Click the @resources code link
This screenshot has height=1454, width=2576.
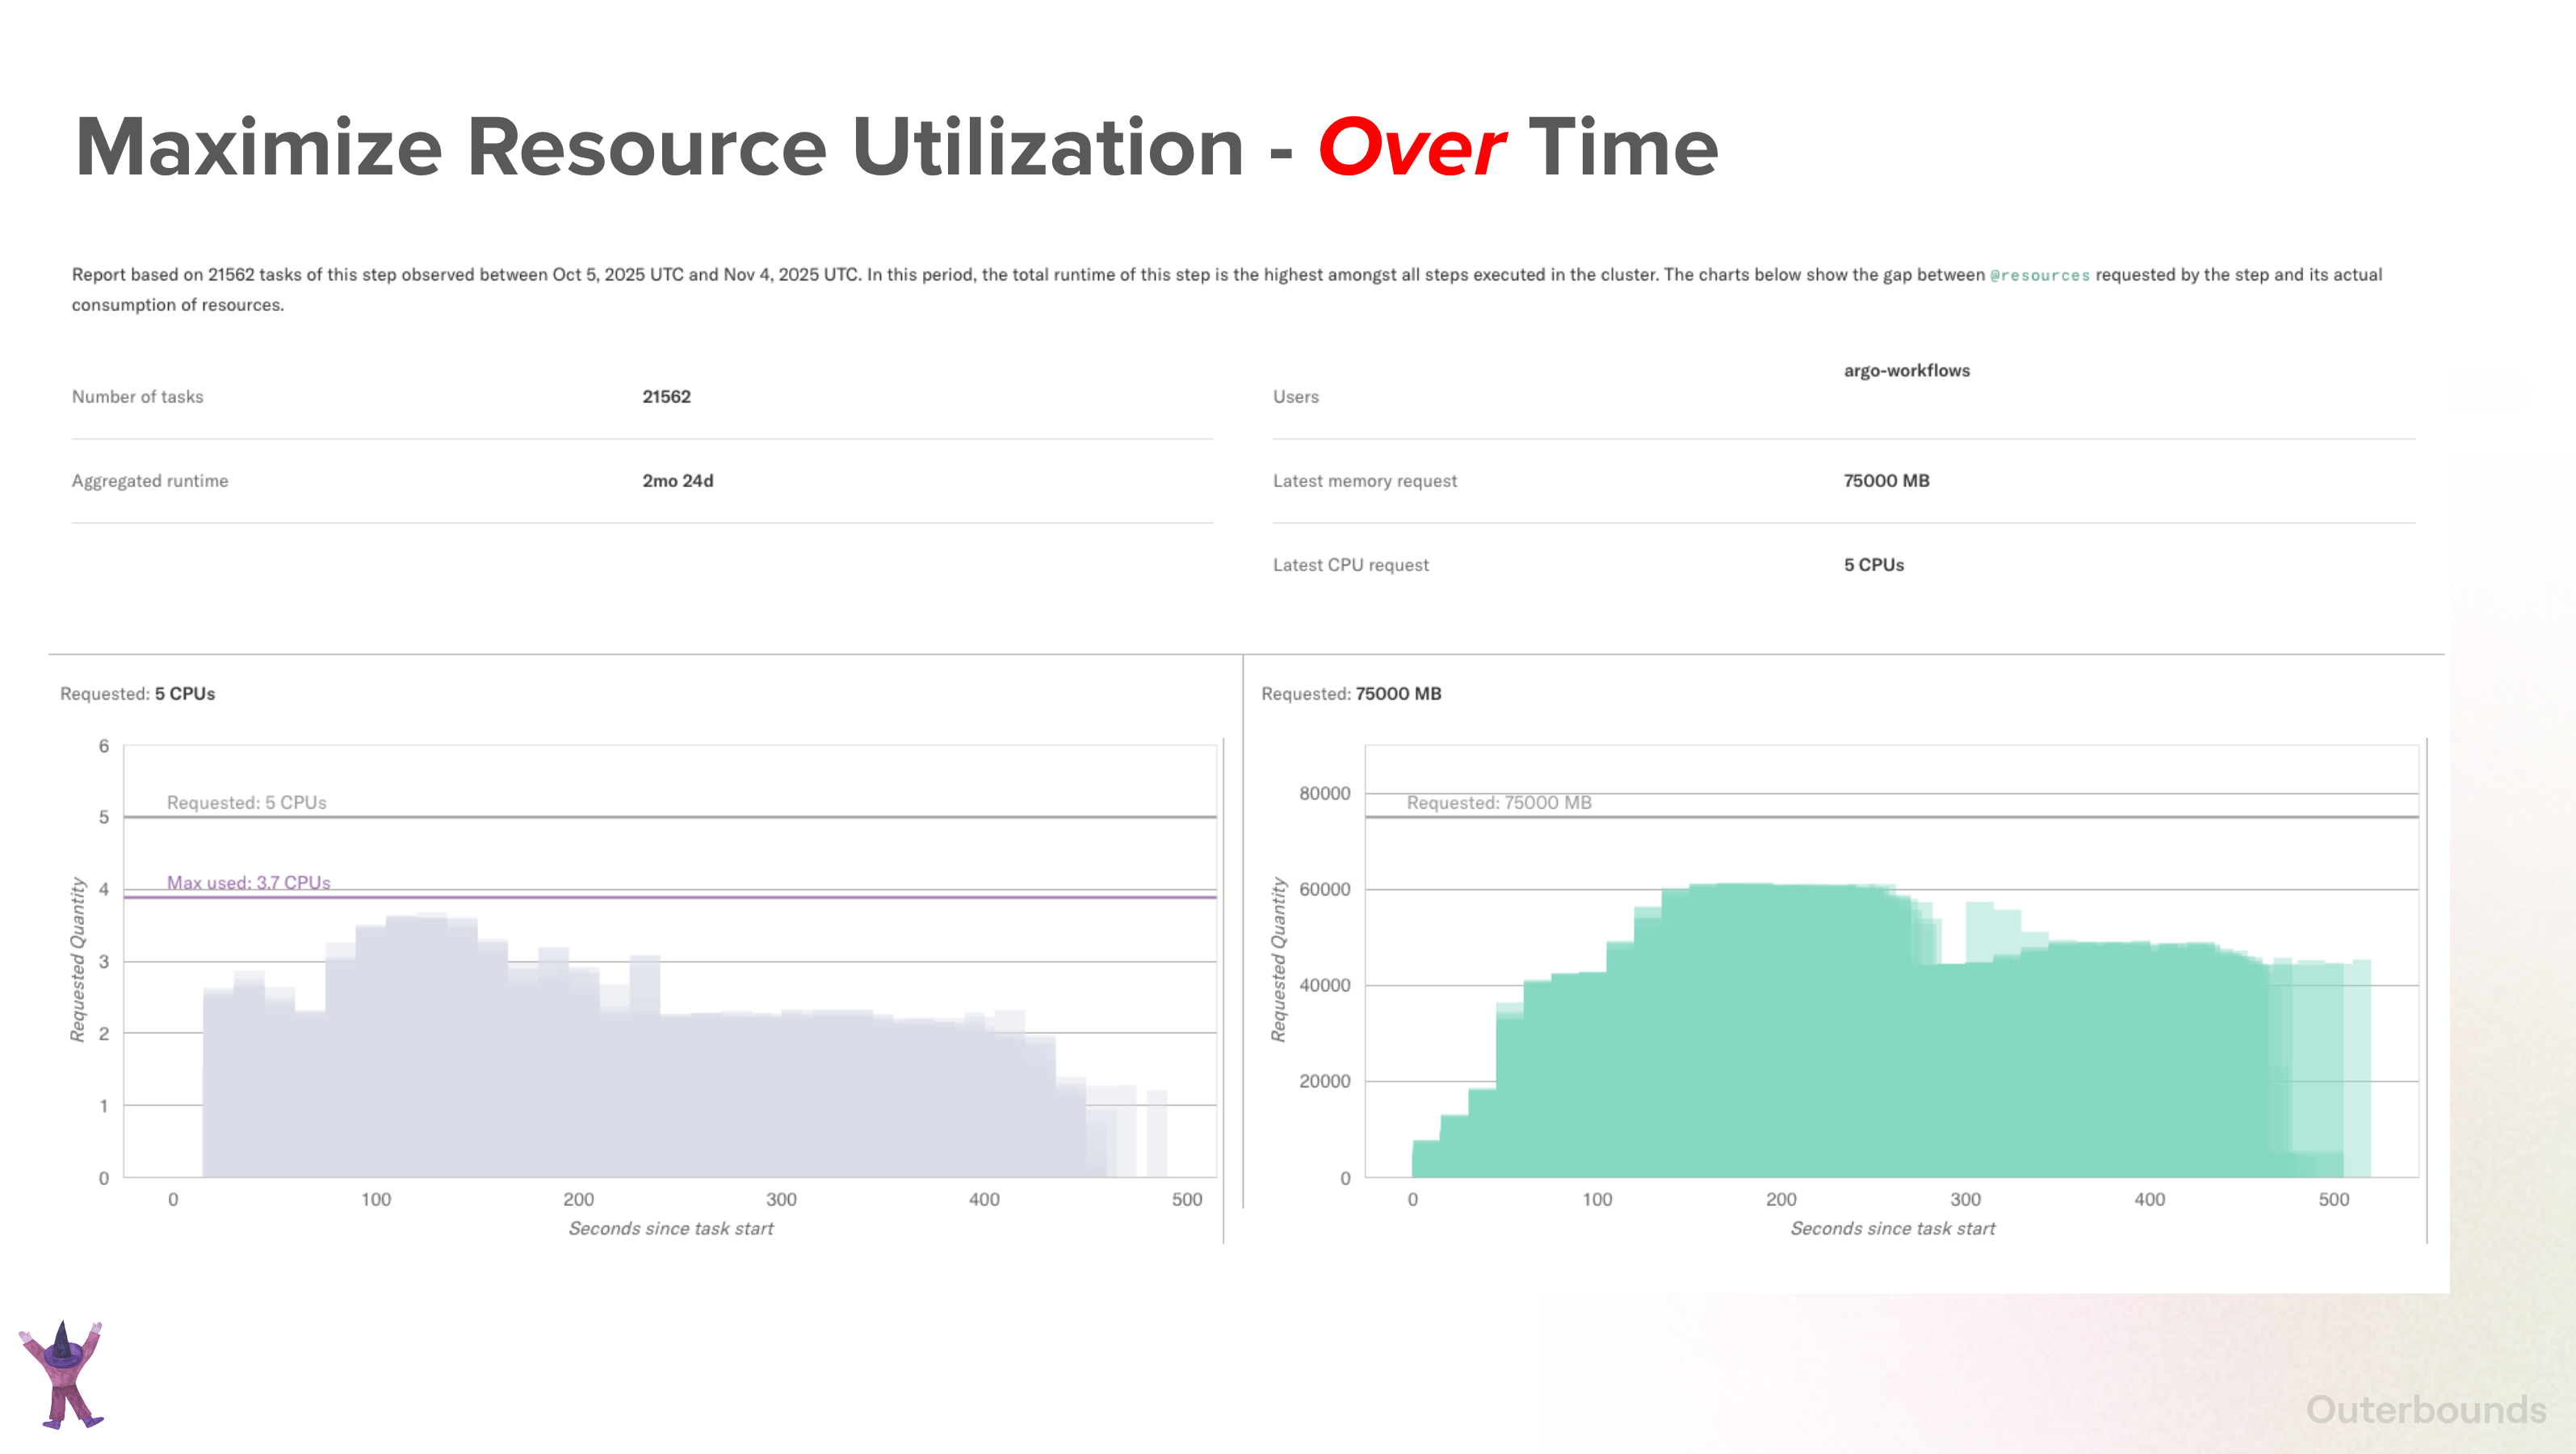pos(2039,275)
